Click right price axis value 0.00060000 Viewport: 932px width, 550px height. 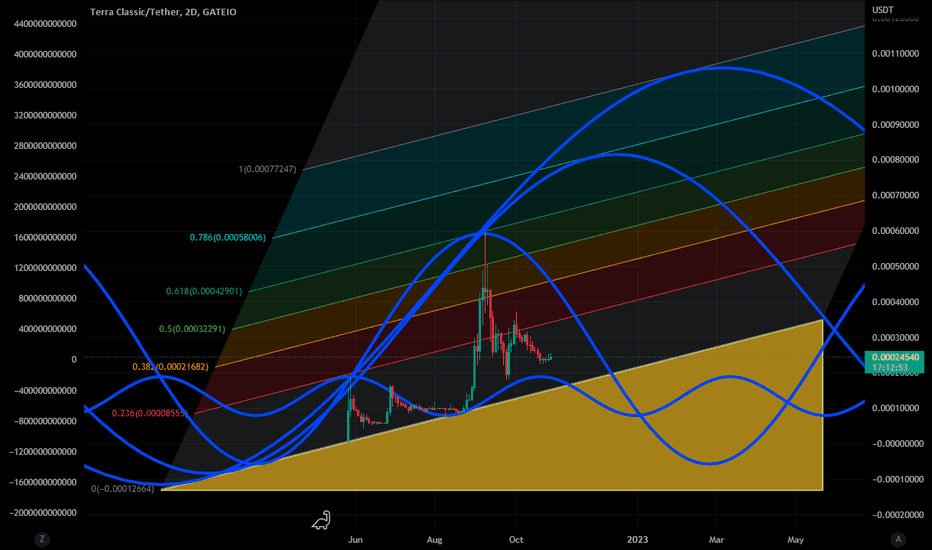(x=895, y=231)
